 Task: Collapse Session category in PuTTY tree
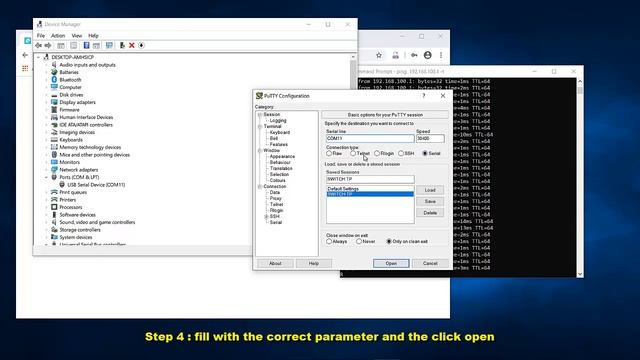pos(260,115)
